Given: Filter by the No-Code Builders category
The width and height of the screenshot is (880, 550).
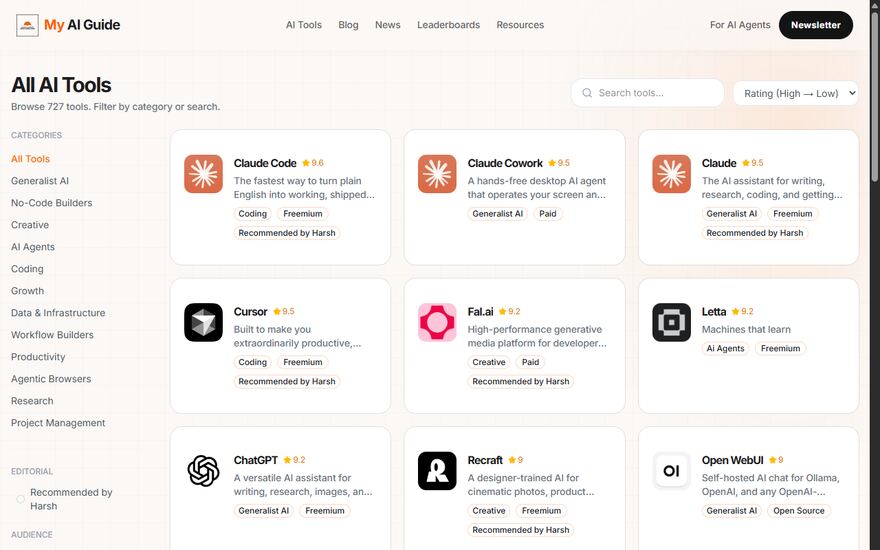Looking at the screenshot, I should point(52,203).
